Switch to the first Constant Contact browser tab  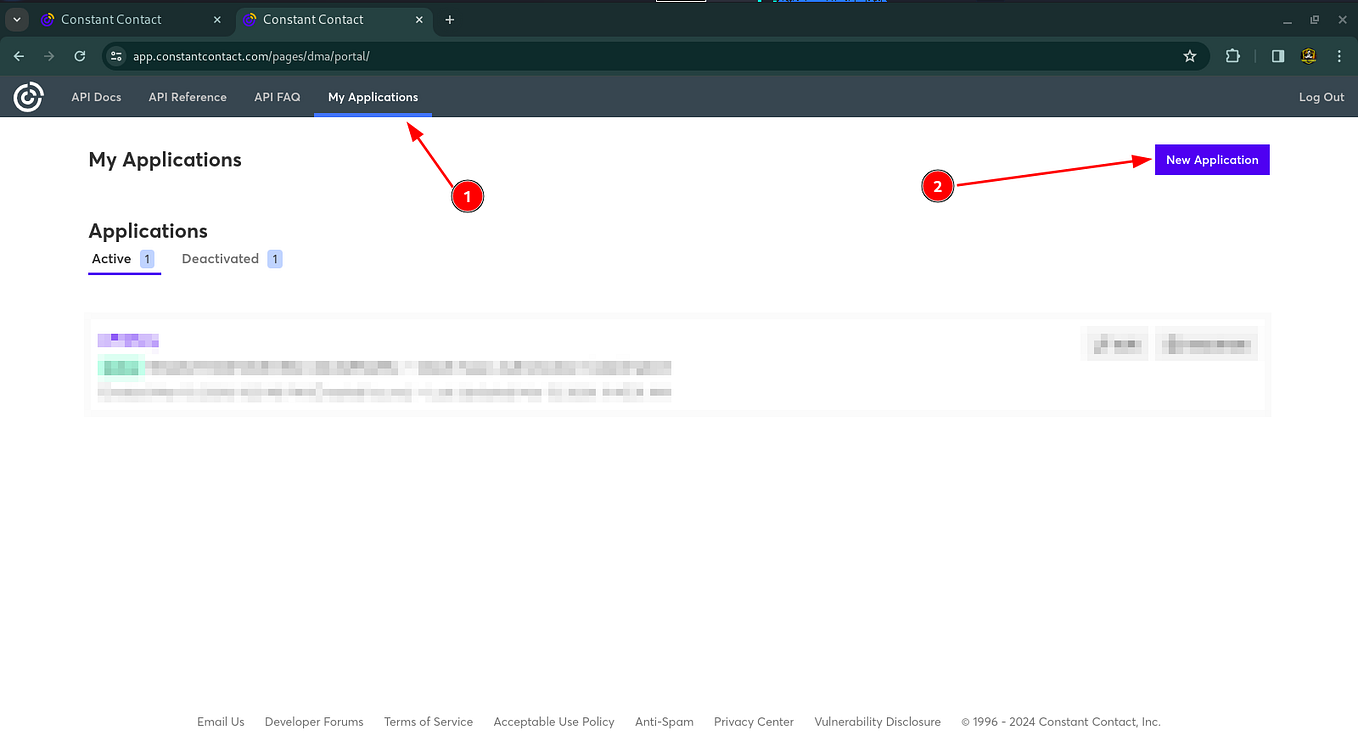point(110,19)
